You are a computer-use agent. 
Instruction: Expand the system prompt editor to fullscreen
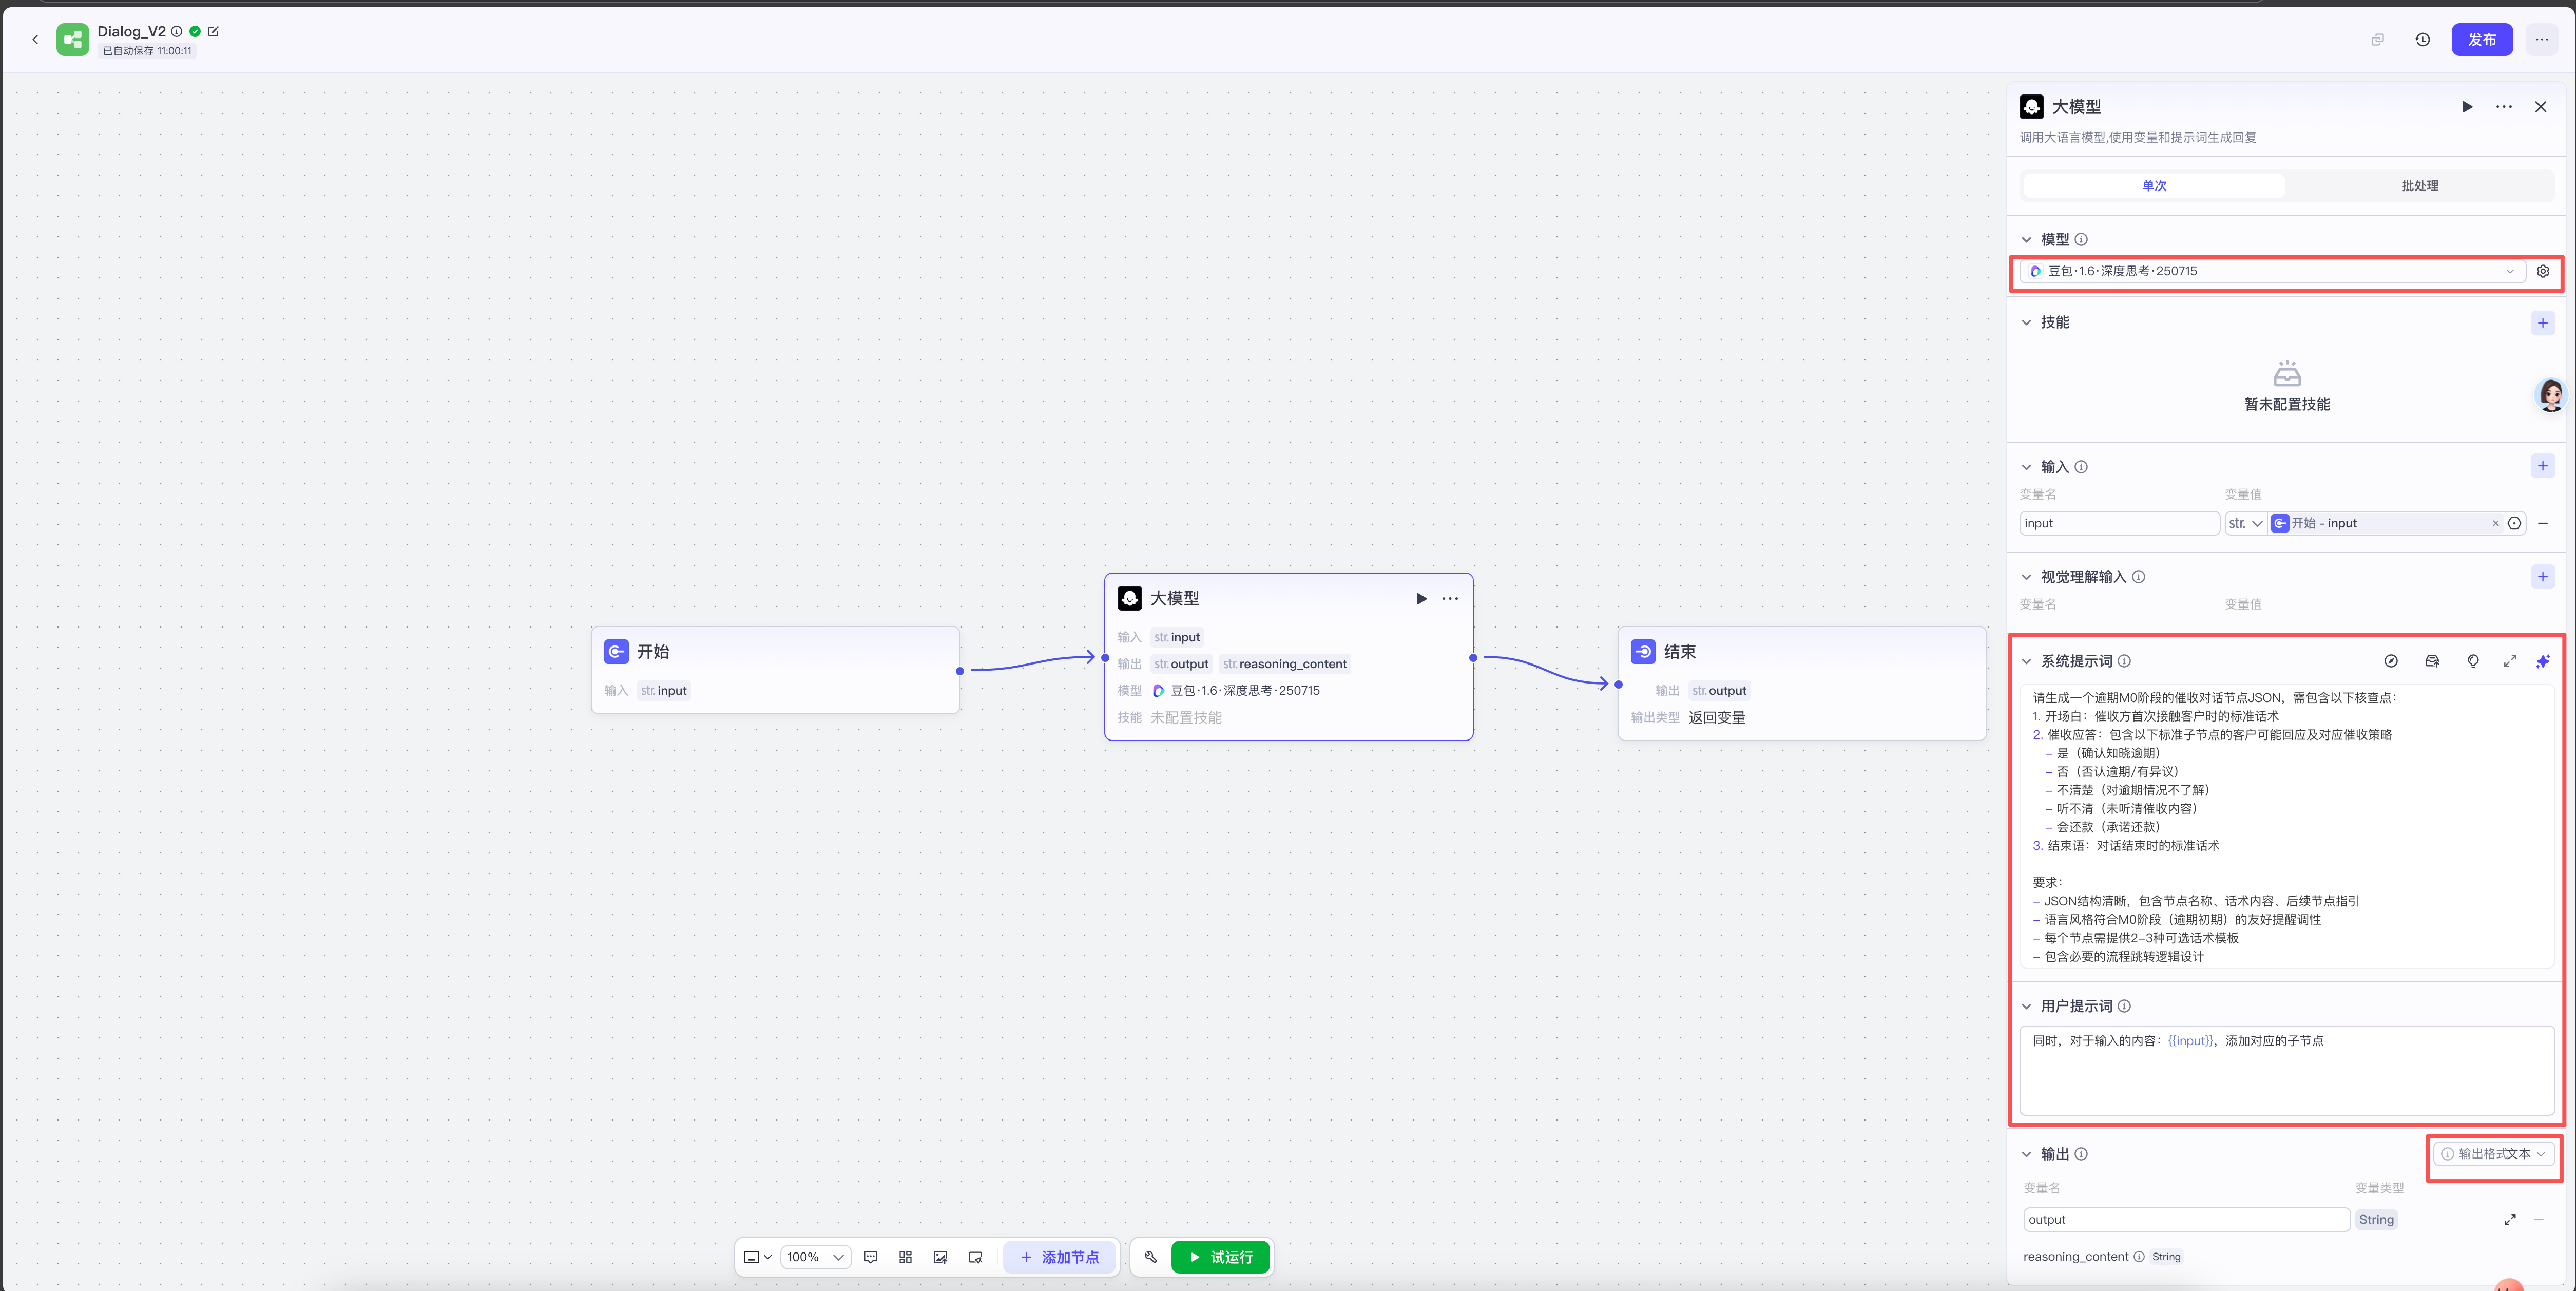(x=2509, y=661)
